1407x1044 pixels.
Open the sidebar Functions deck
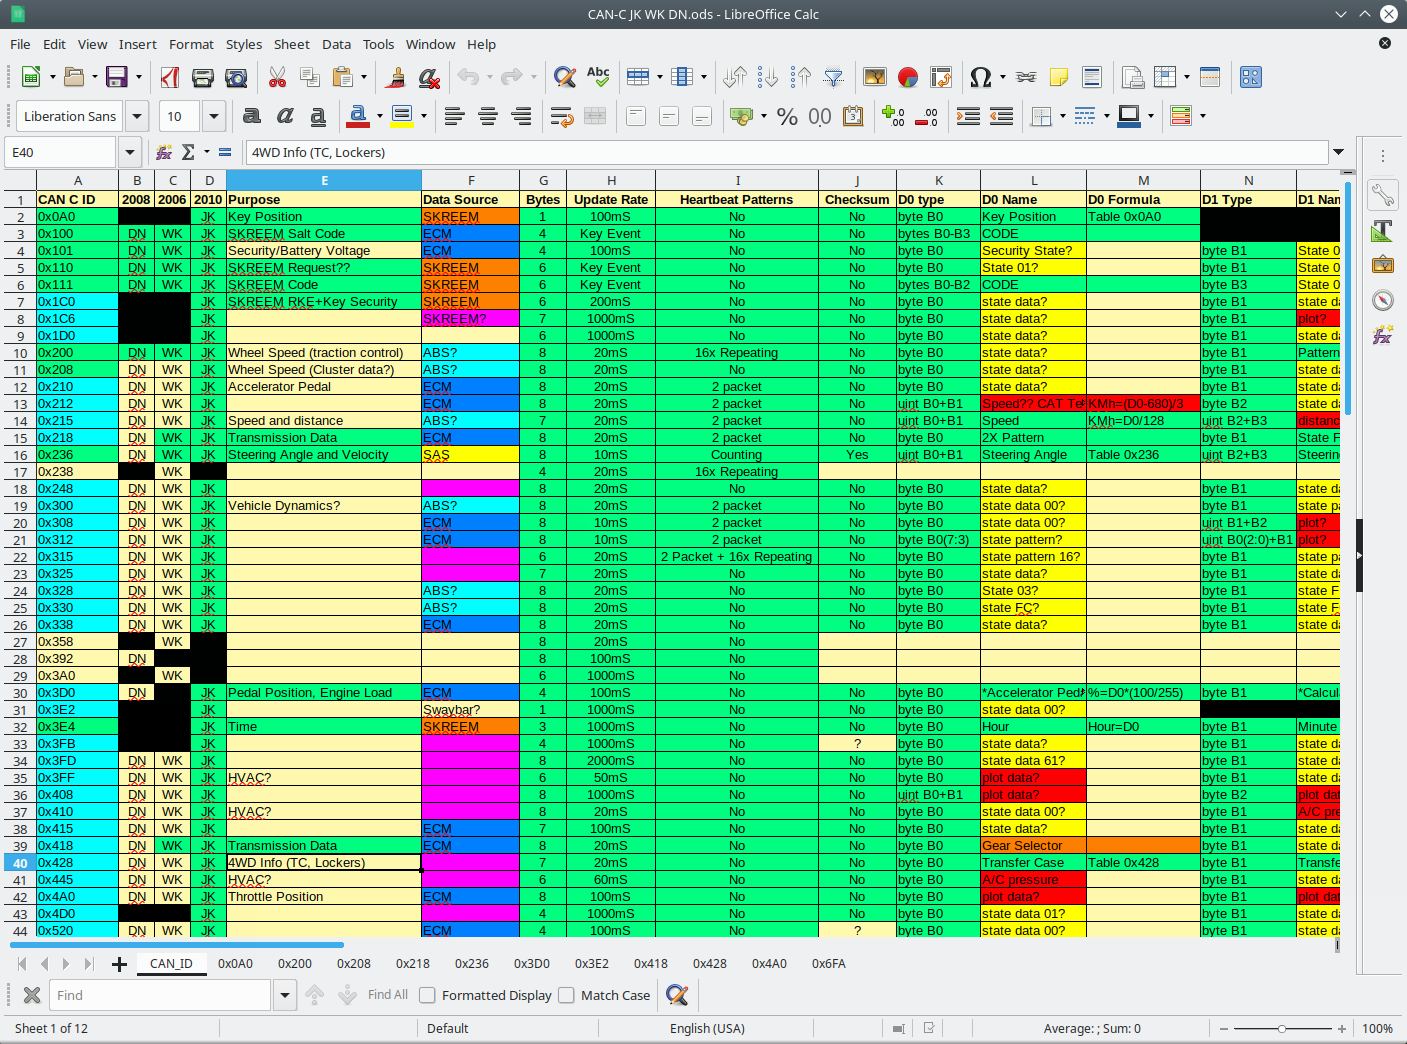(x=1383, y=335)
